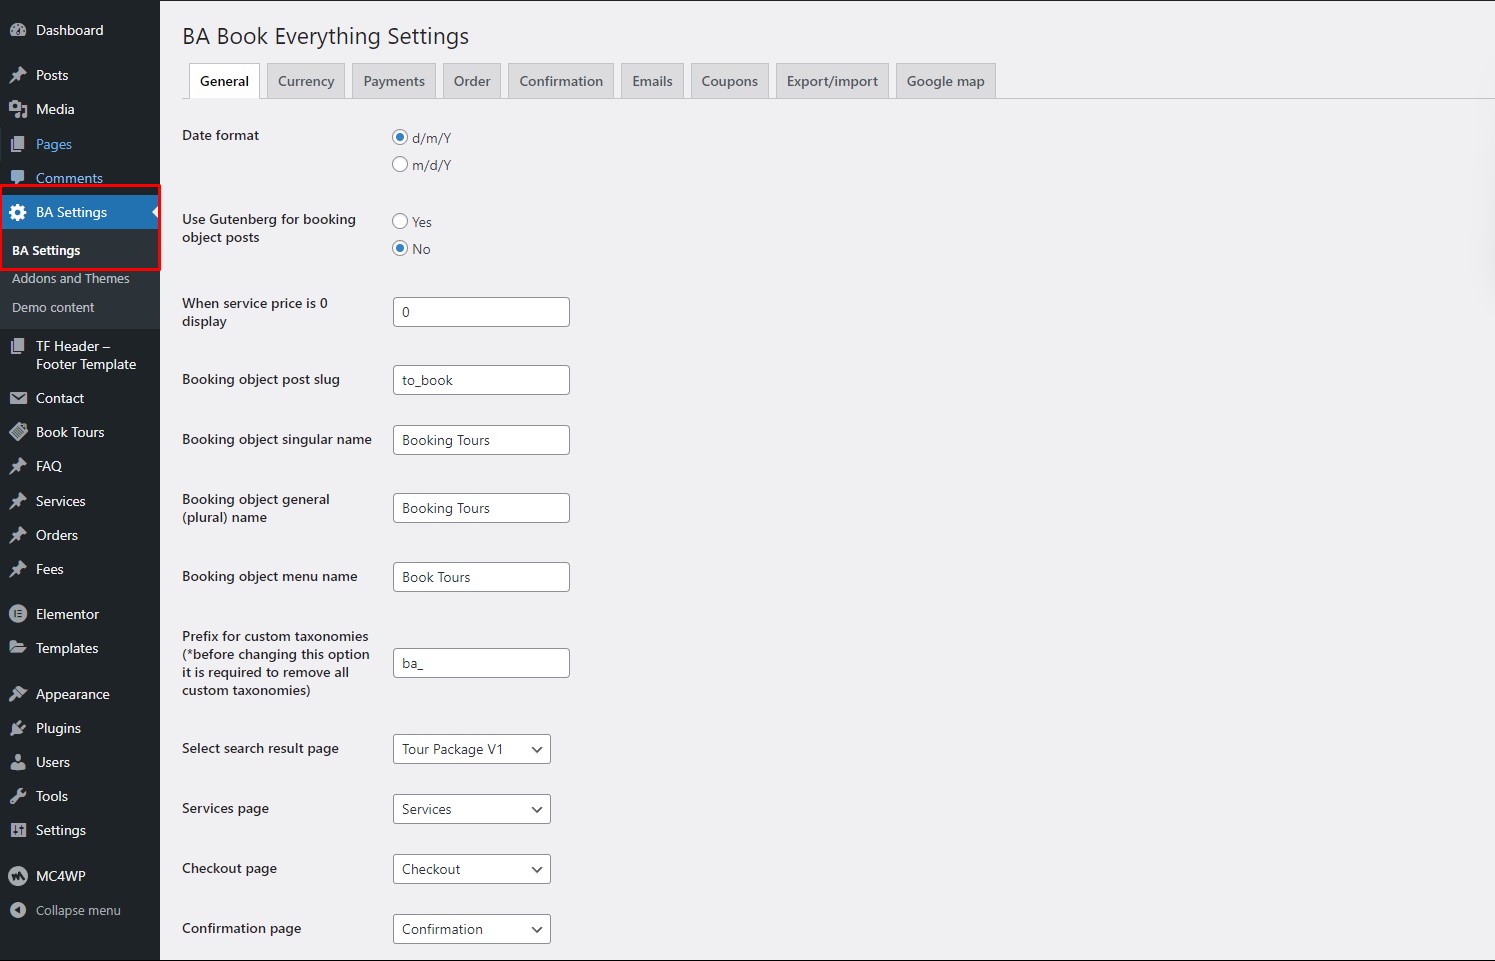Click the Appearance paintbrush icon
This screenshot has width=1495, height=961.
(18, 694)
